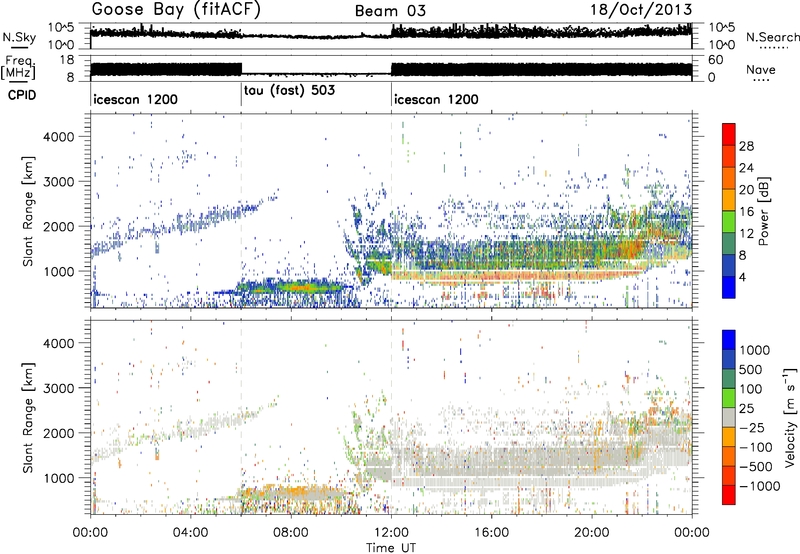This screenshot has width=800, height=554.
Task: Click the '28' power colorbar value
Action: [746, 146]
